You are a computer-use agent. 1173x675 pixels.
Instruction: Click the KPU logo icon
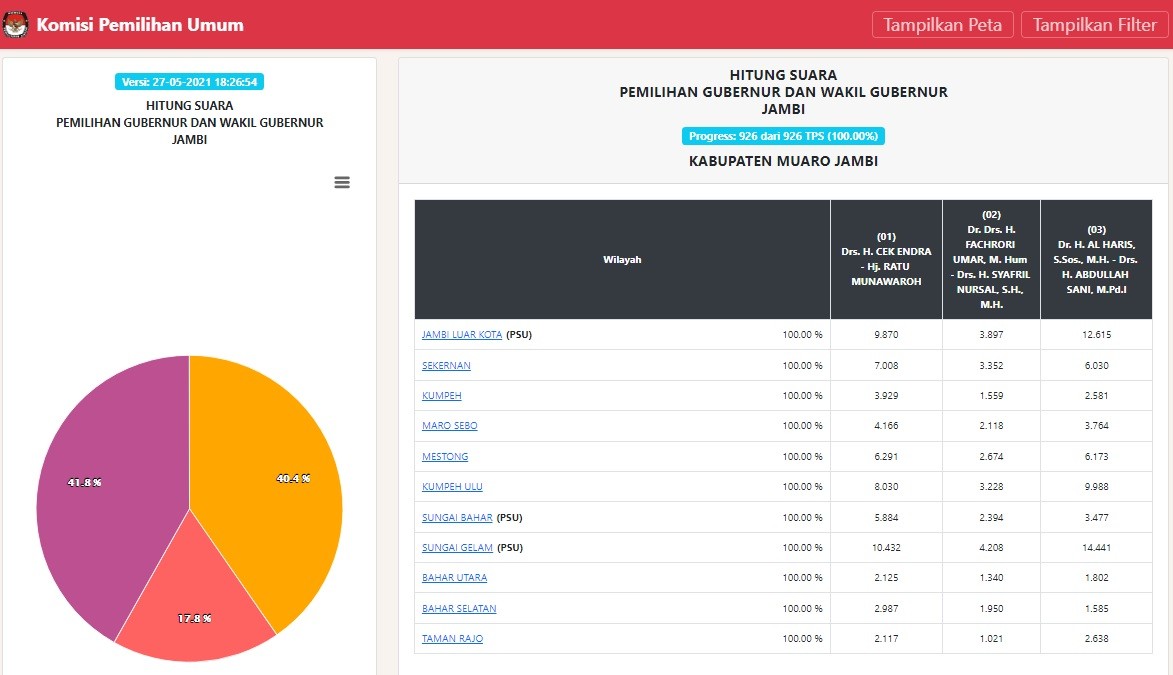[16, 25]
